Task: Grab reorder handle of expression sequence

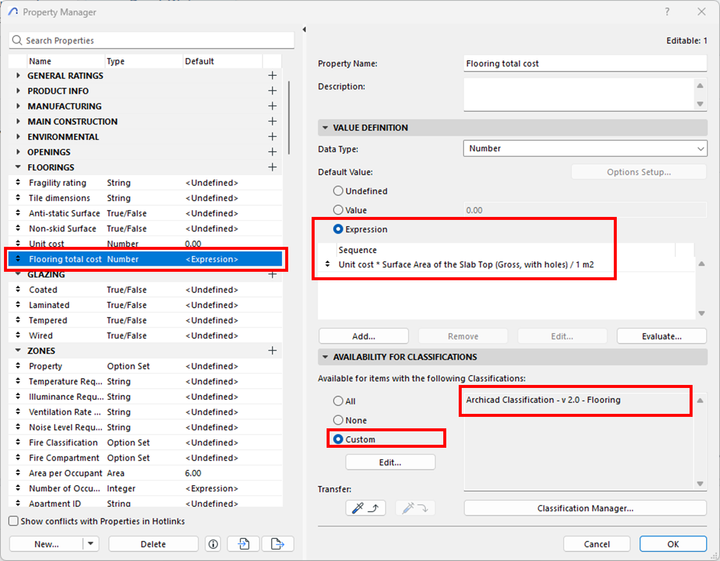Action: [327, 264]
